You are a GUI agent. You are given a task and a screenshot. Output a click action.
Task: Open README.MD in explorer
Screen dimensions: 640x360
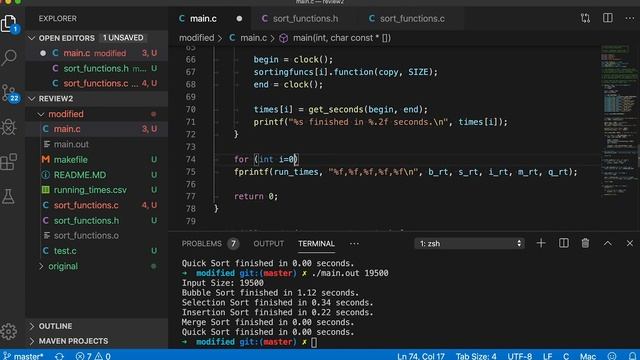coord(96,175)
